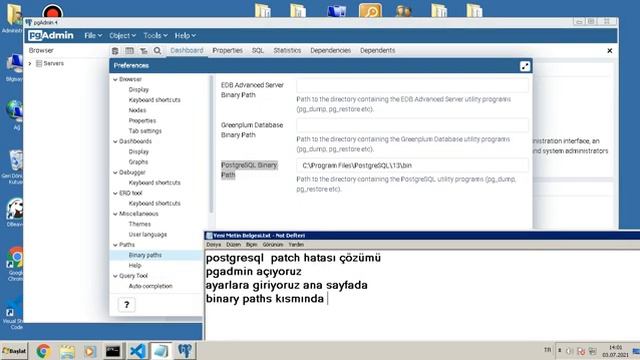Click the TR language indicator in tray

click(547, 350)
